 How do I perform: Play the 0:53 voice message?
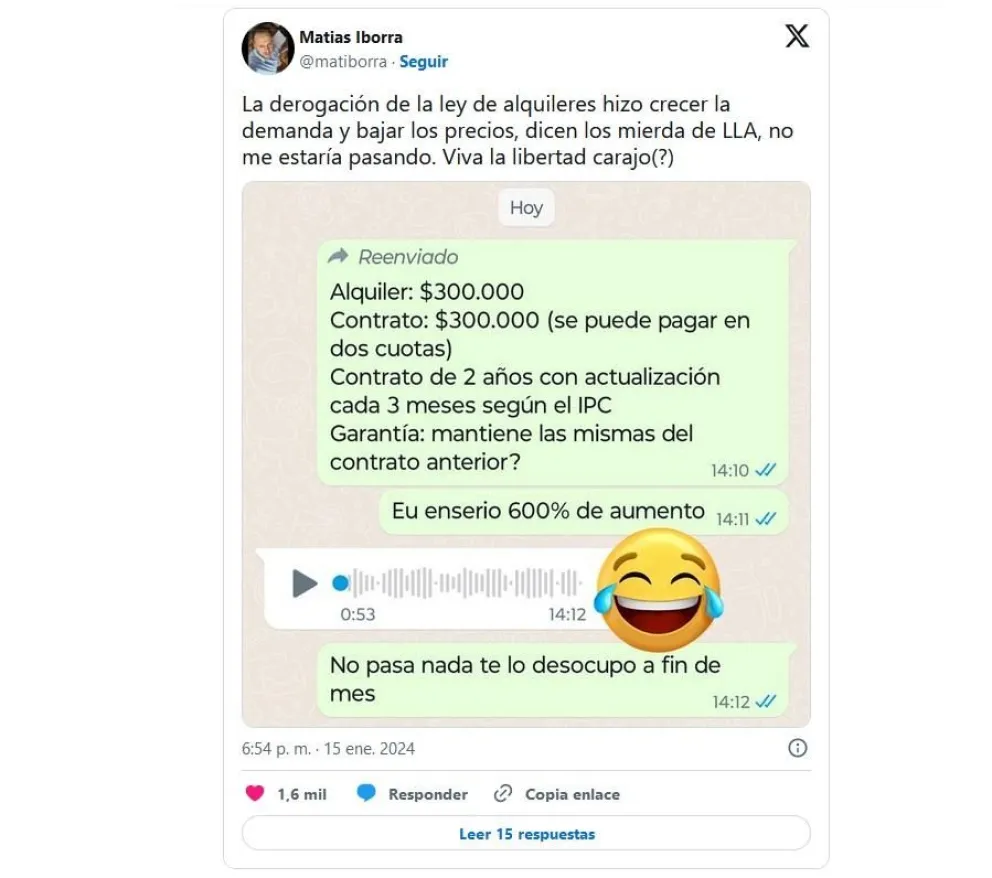pyautogui.click(x=304, y=583)
